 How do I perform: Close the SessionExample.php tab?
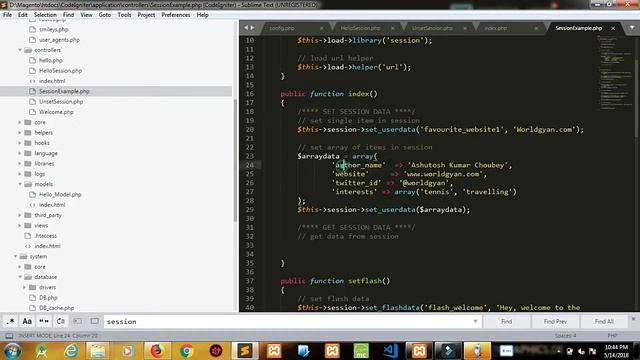point(613,28)
